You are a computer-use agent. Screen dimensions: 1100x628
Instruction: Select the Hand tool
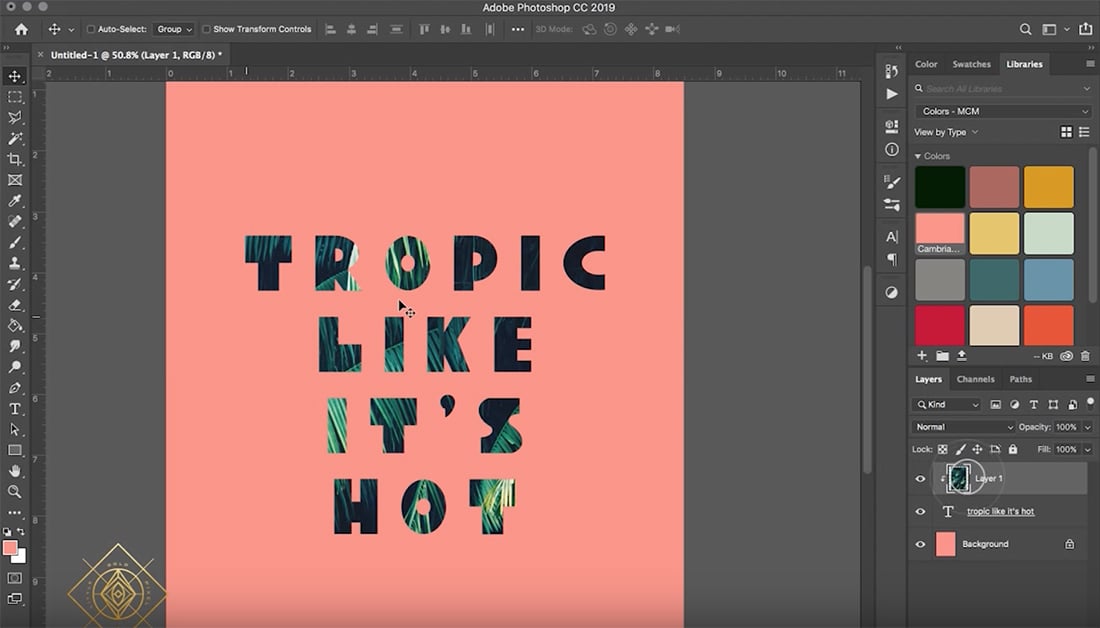[x=15, y=471]
